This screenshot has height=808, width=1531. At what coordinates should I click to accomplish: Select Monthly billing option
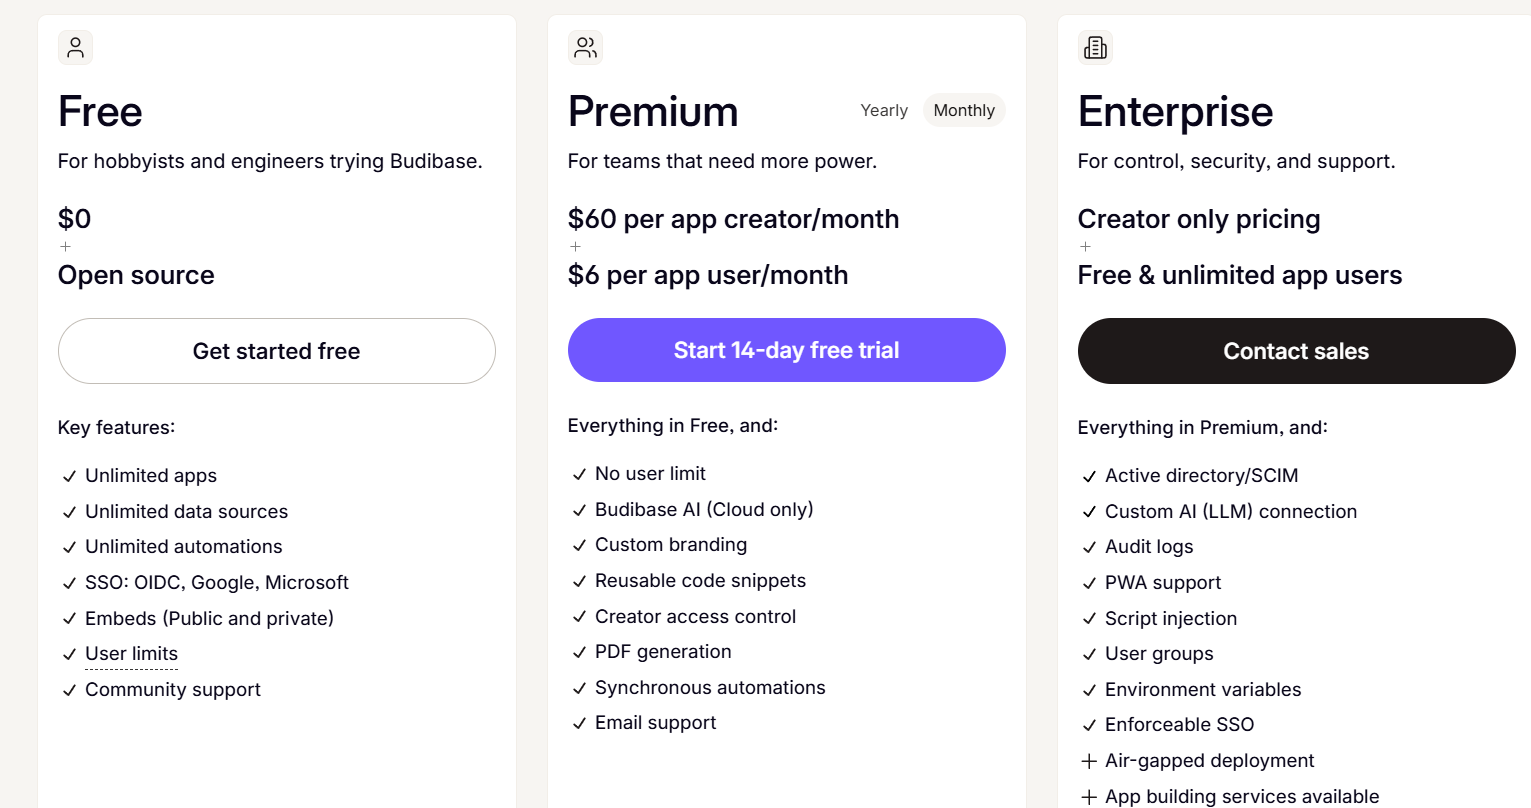pyautogui.click(x=963, y=111)
